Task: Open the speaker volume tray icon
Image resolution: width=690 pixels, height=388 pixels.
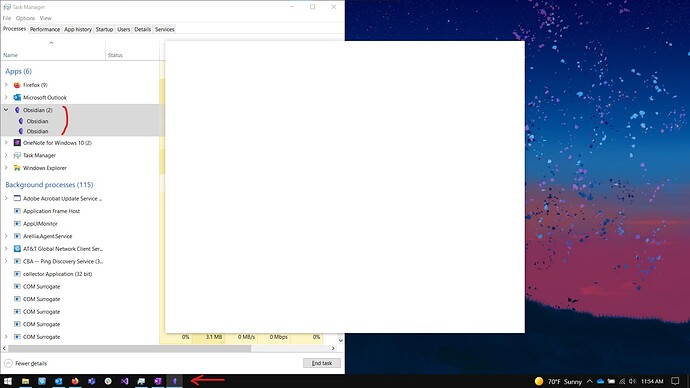Action: point(633,381)
